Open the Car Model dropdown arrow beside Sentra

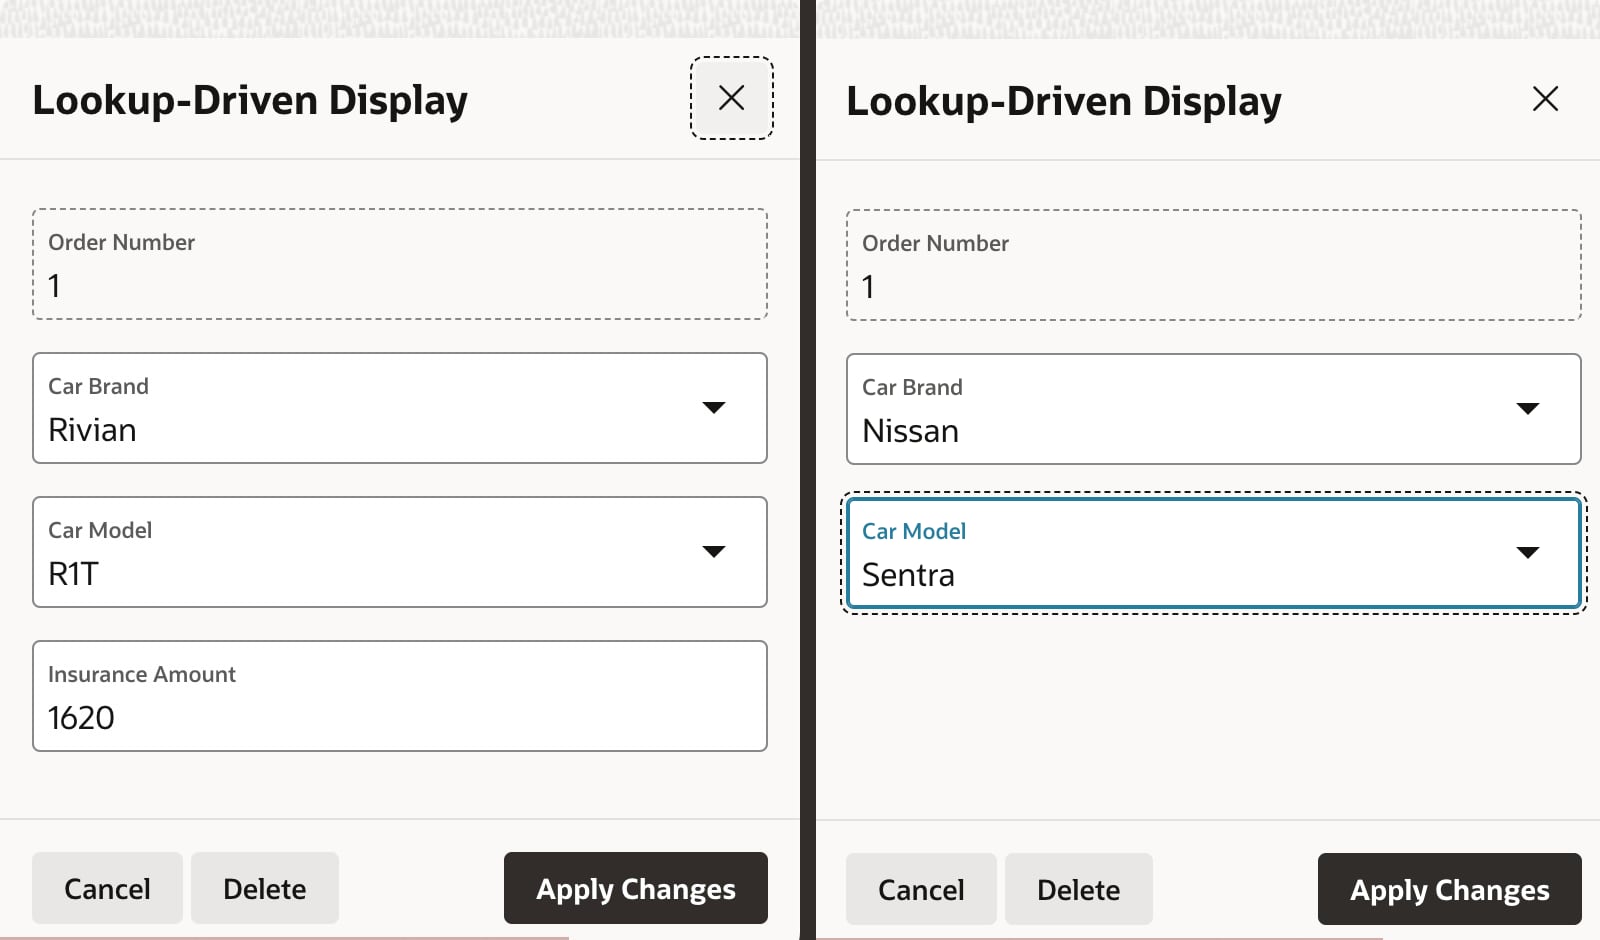coord(1527,553)
